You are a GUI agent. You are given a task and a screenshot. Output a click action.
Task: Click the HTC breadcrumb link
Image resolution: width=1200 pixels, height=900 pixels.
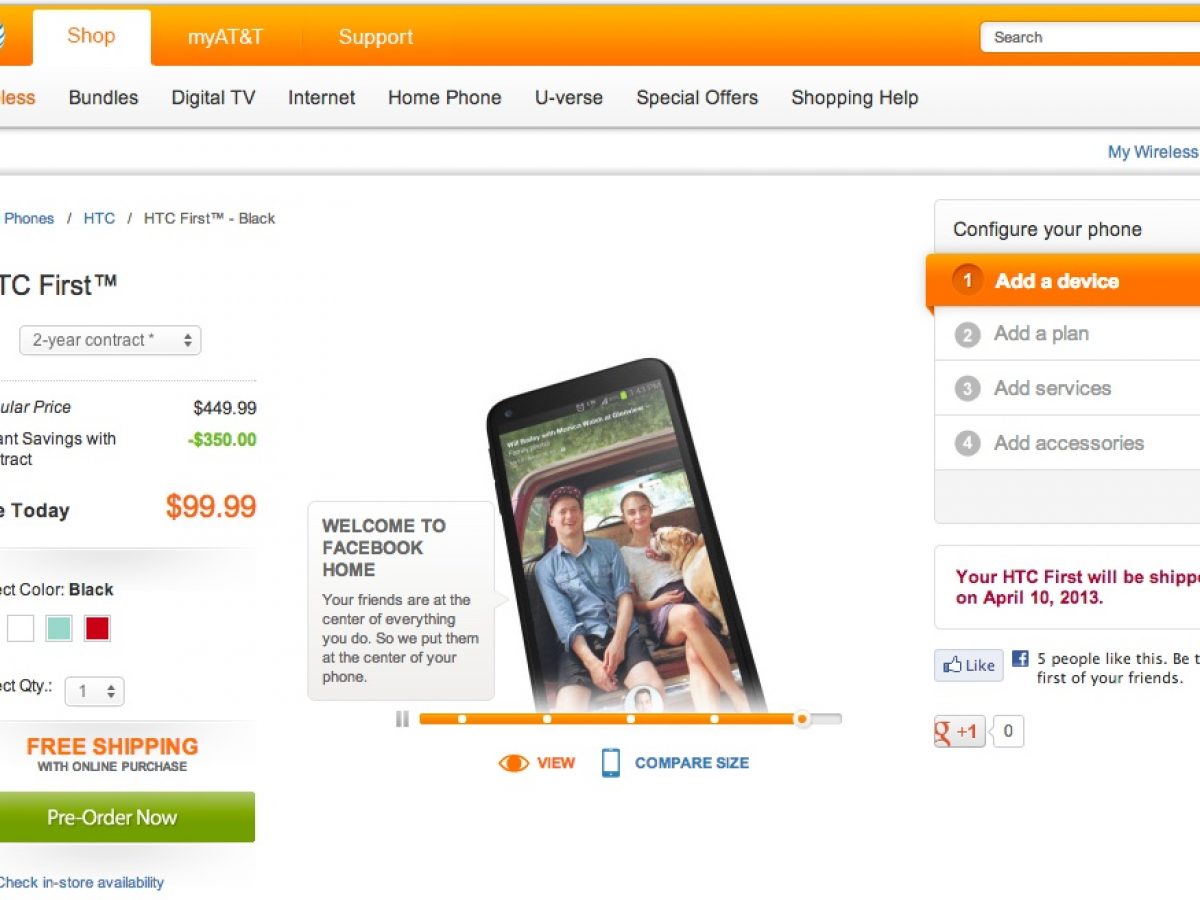pyautogui.click(x=99, y=218)
